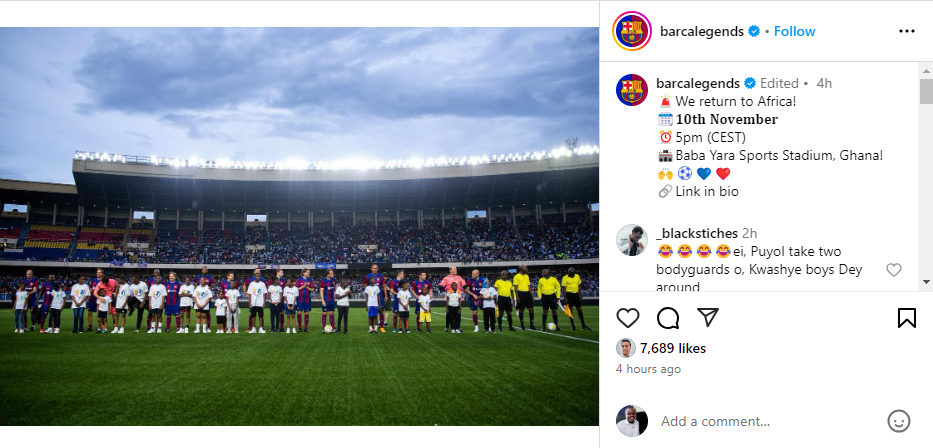Click the Add a comment field
Viewport: 933px width, 448px height.
point(768,421)
